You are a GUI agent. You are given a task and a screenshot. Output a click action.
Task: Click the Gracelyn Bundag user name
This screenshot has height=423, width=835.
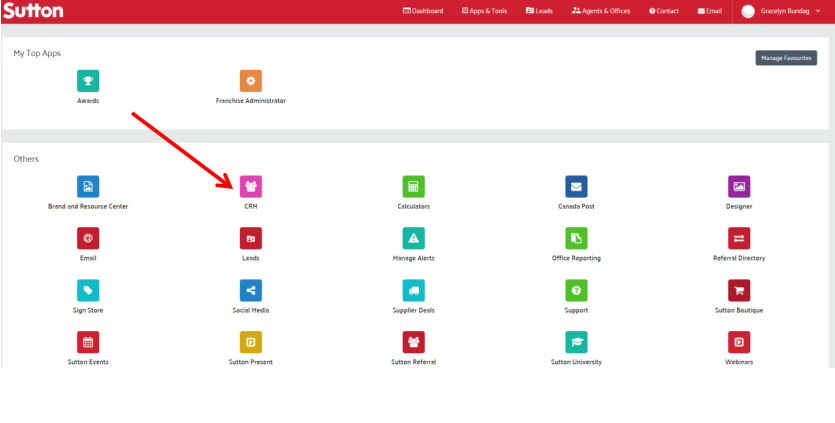click(x=785, y=11)
